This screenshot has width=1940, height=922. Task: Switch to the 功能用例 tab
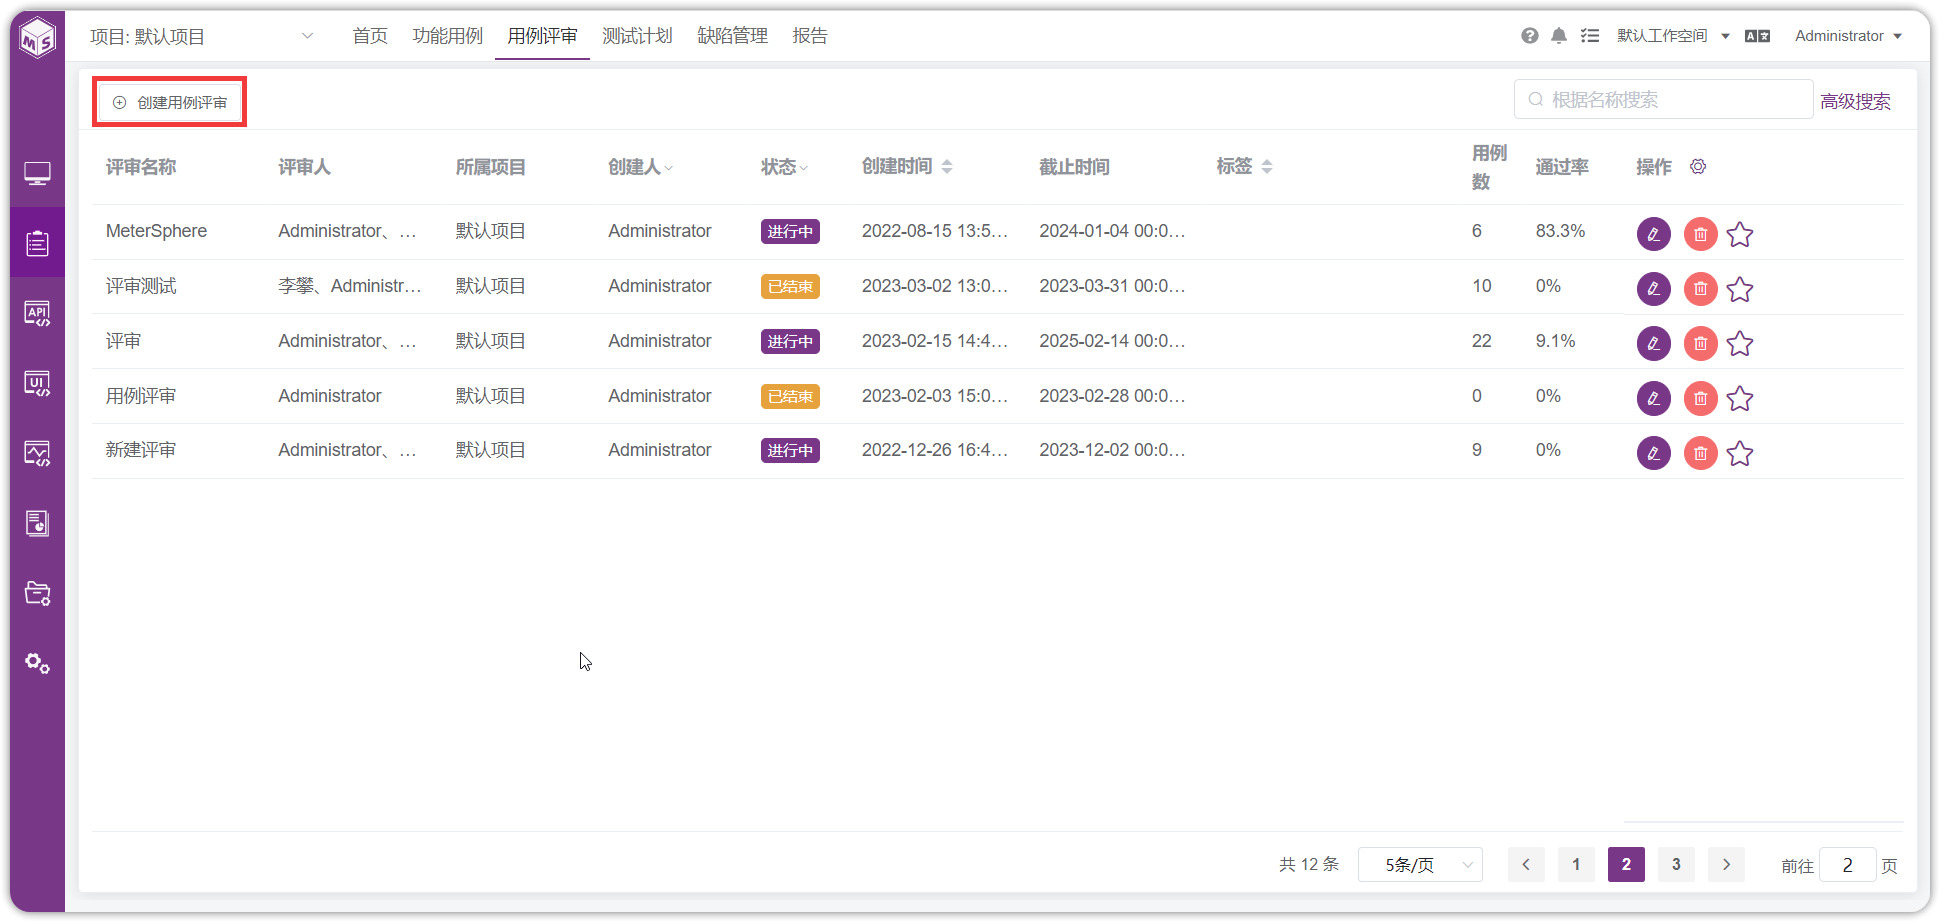pos(447,36)
